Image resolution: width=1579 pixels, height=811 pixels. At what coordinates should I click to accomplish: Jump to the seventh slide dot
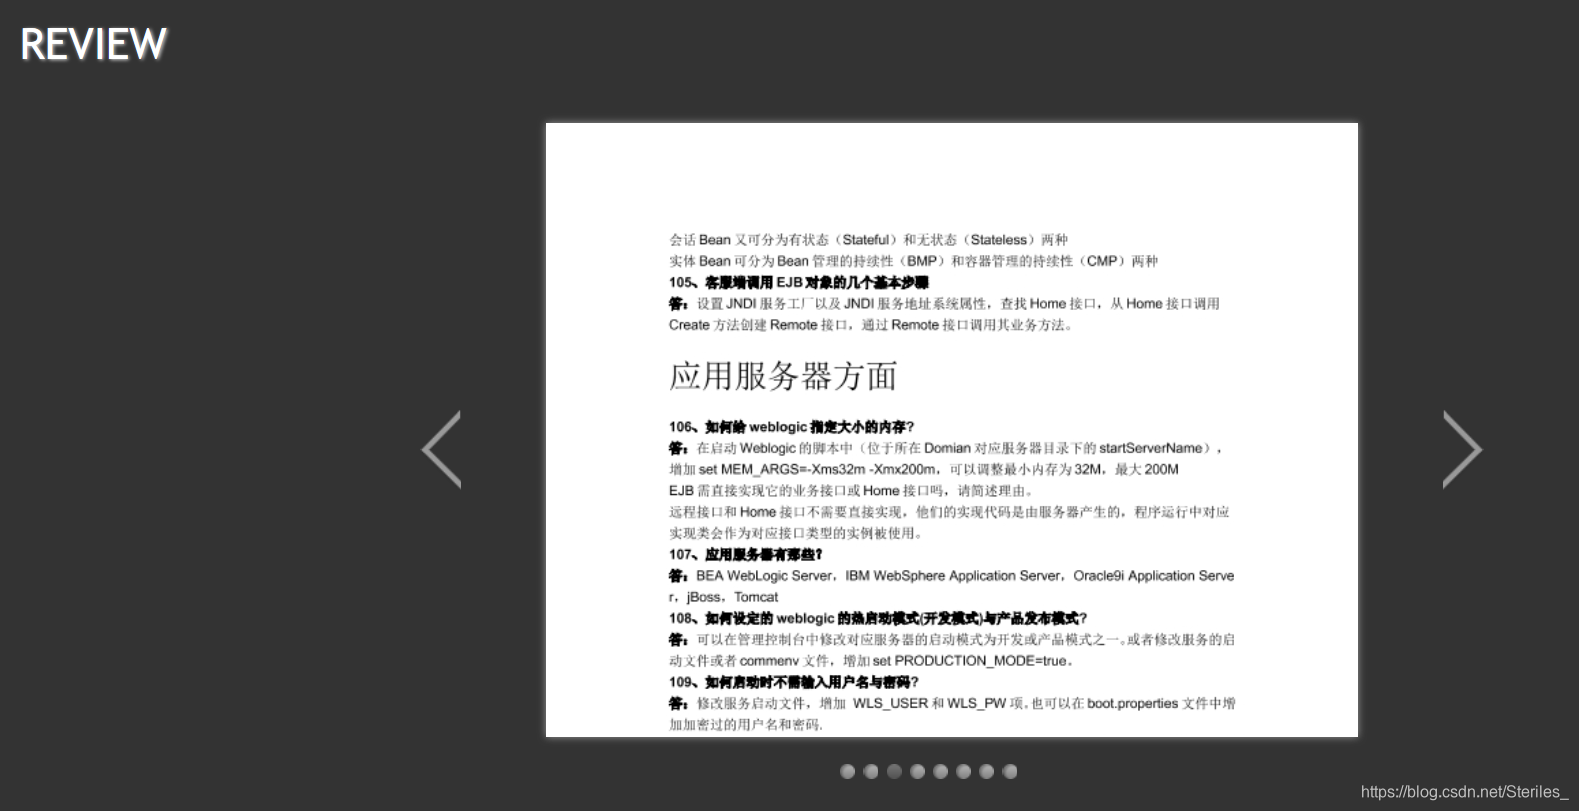[987, 771]
